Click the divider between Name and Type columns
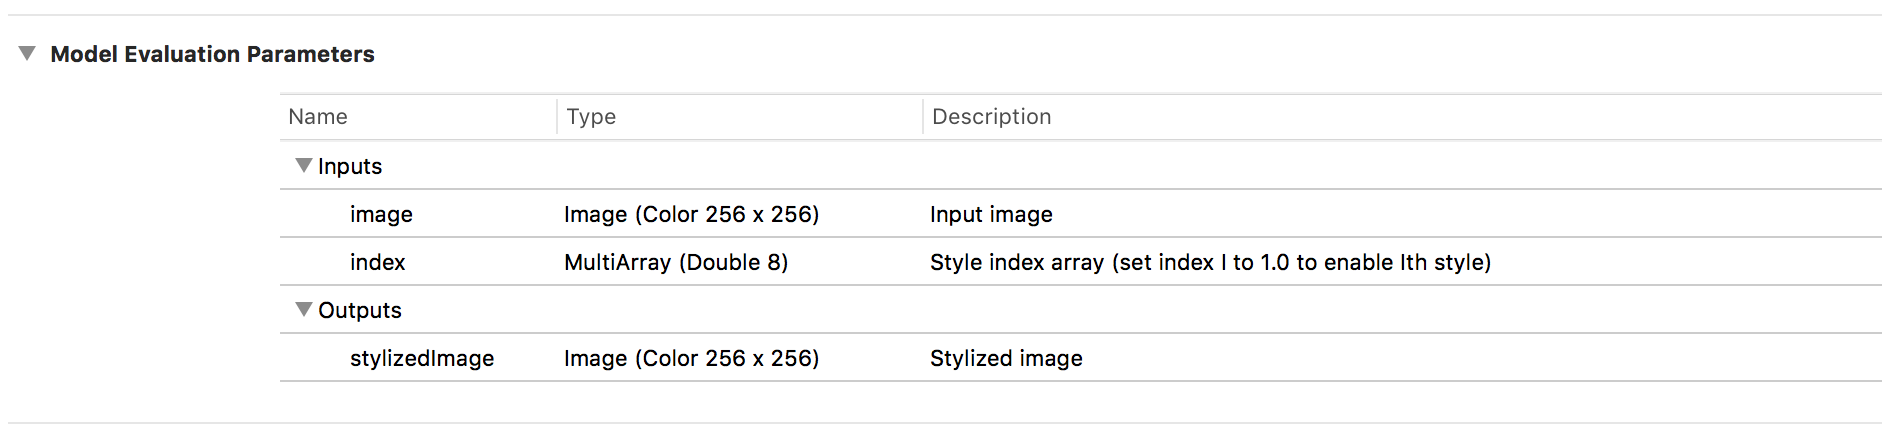 click(x=557, y=116)
